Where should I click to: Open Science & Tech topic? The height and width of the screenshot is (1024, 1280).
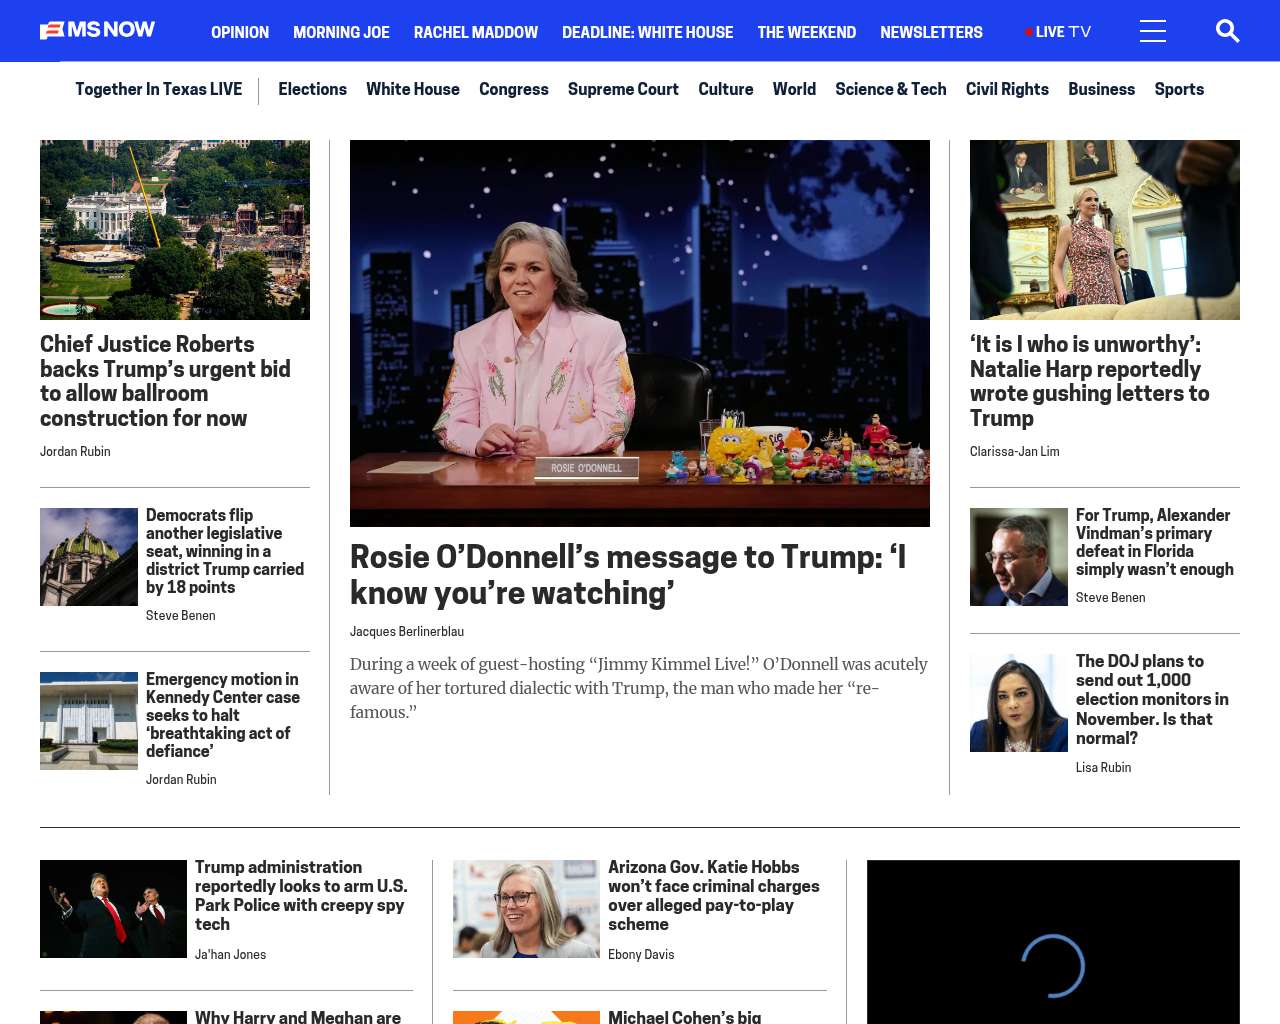point(891,89)
